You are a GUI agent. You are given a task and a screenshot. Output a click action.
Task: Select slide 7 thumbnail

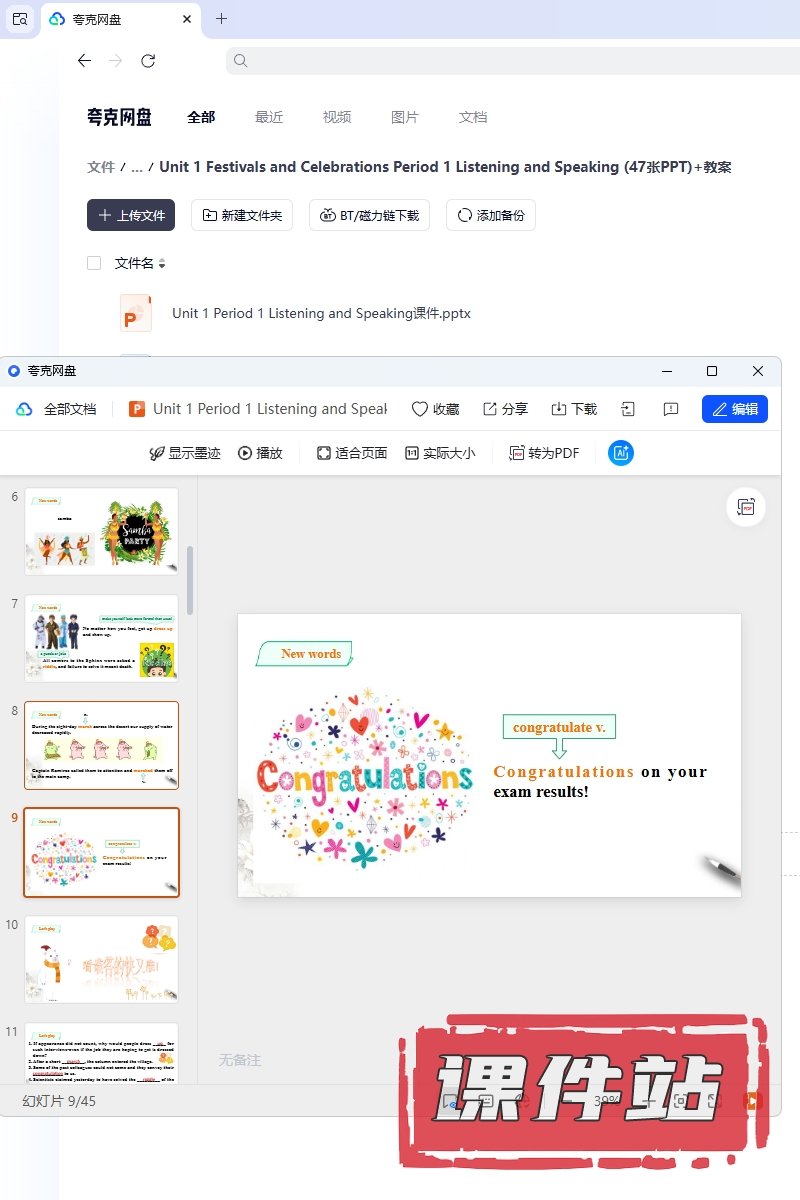point(101,638)
